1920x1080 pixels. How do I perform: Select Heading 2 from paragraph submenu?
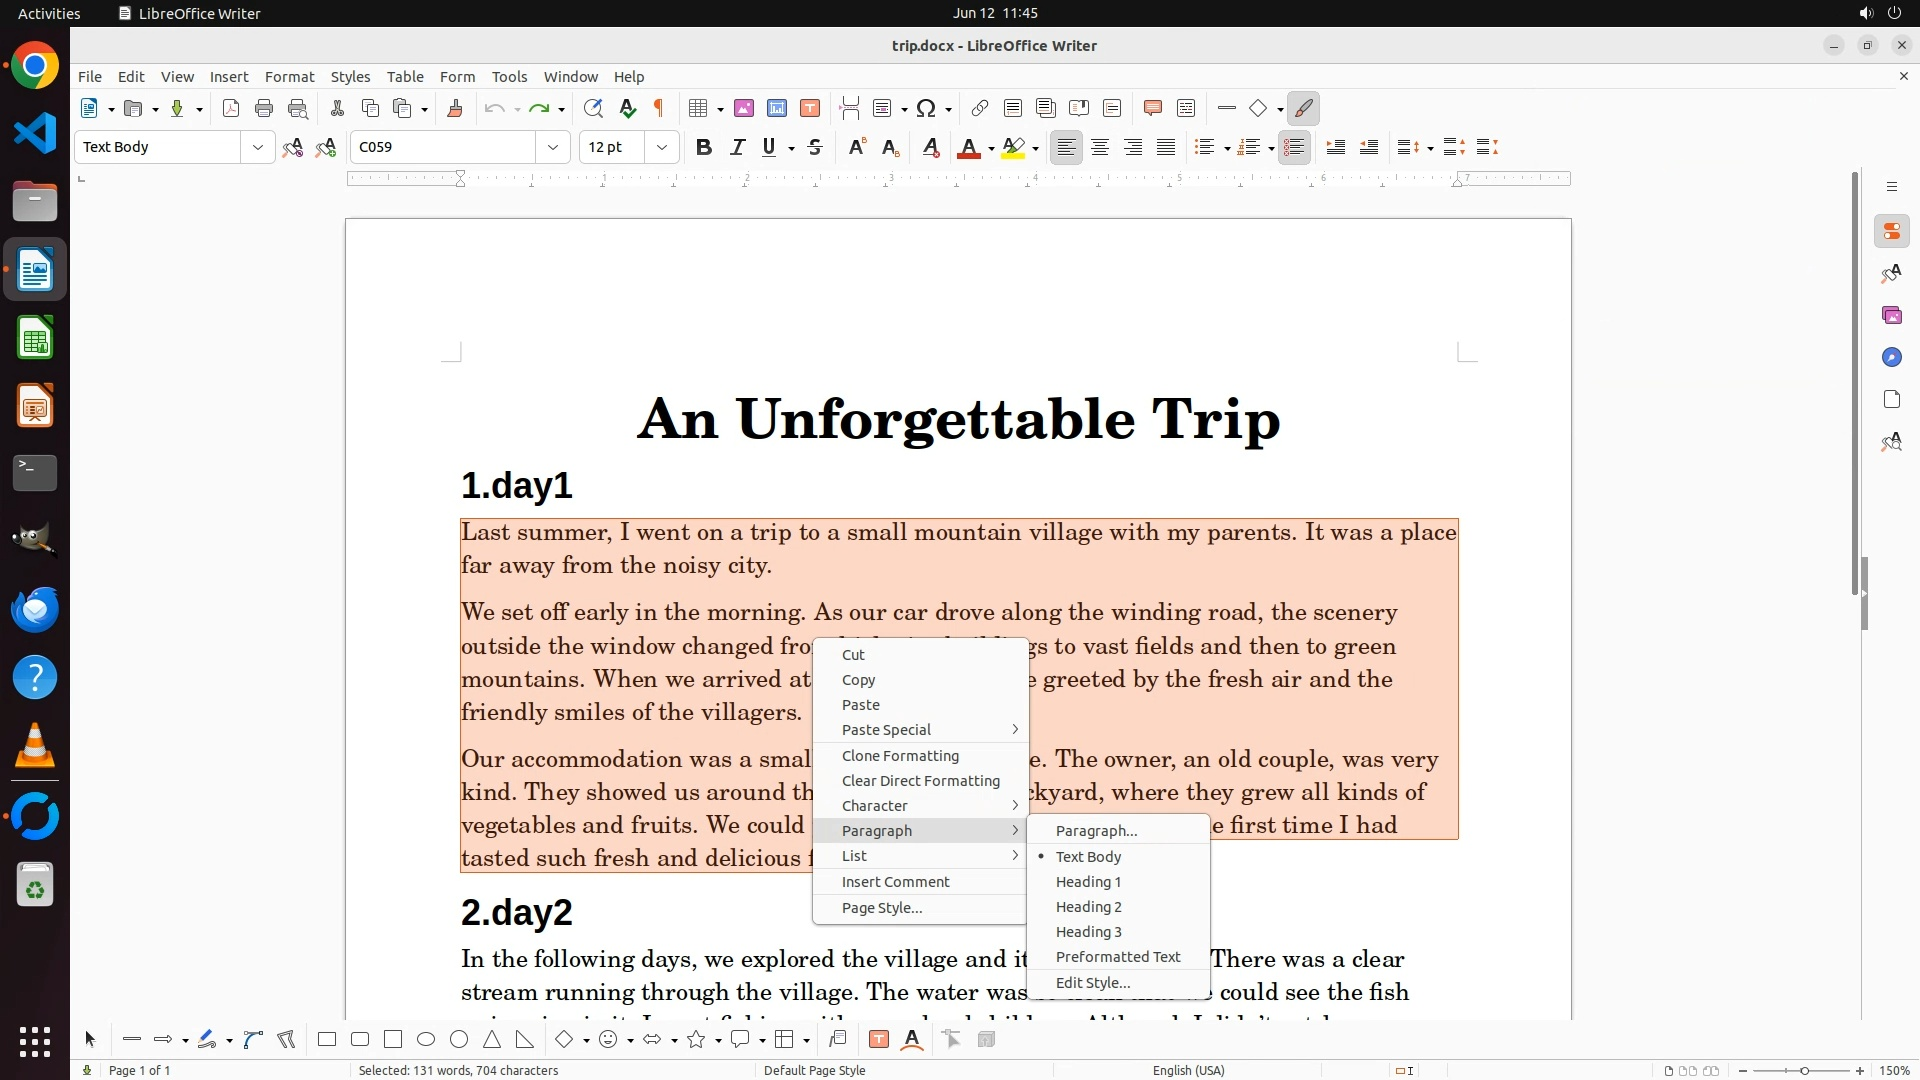[x=1088, y=907]
